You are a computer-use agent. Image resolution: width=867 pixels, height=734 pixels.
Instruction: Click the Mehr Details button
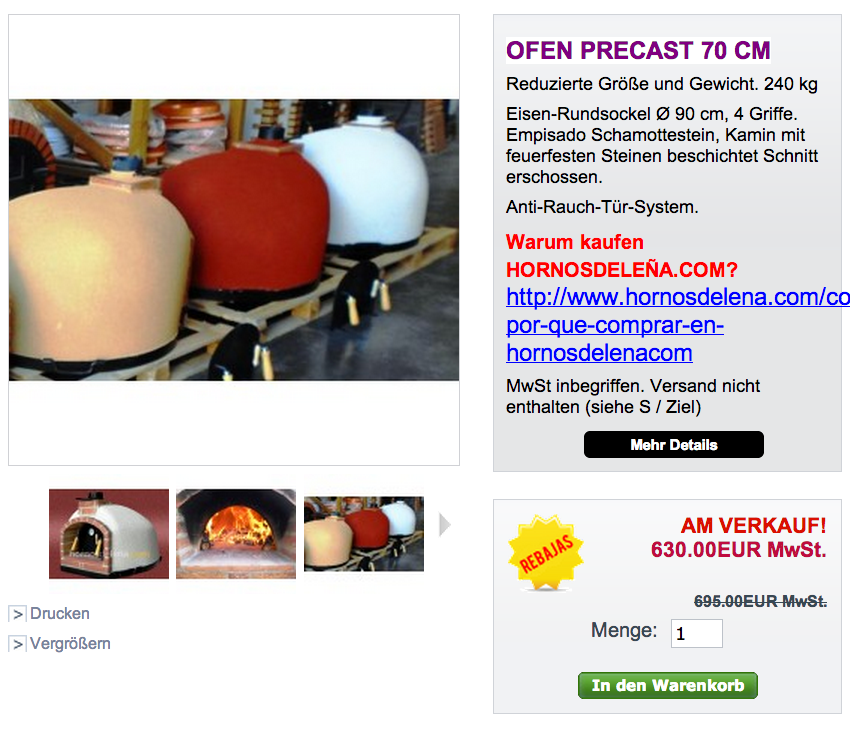[x=673, y=445]
